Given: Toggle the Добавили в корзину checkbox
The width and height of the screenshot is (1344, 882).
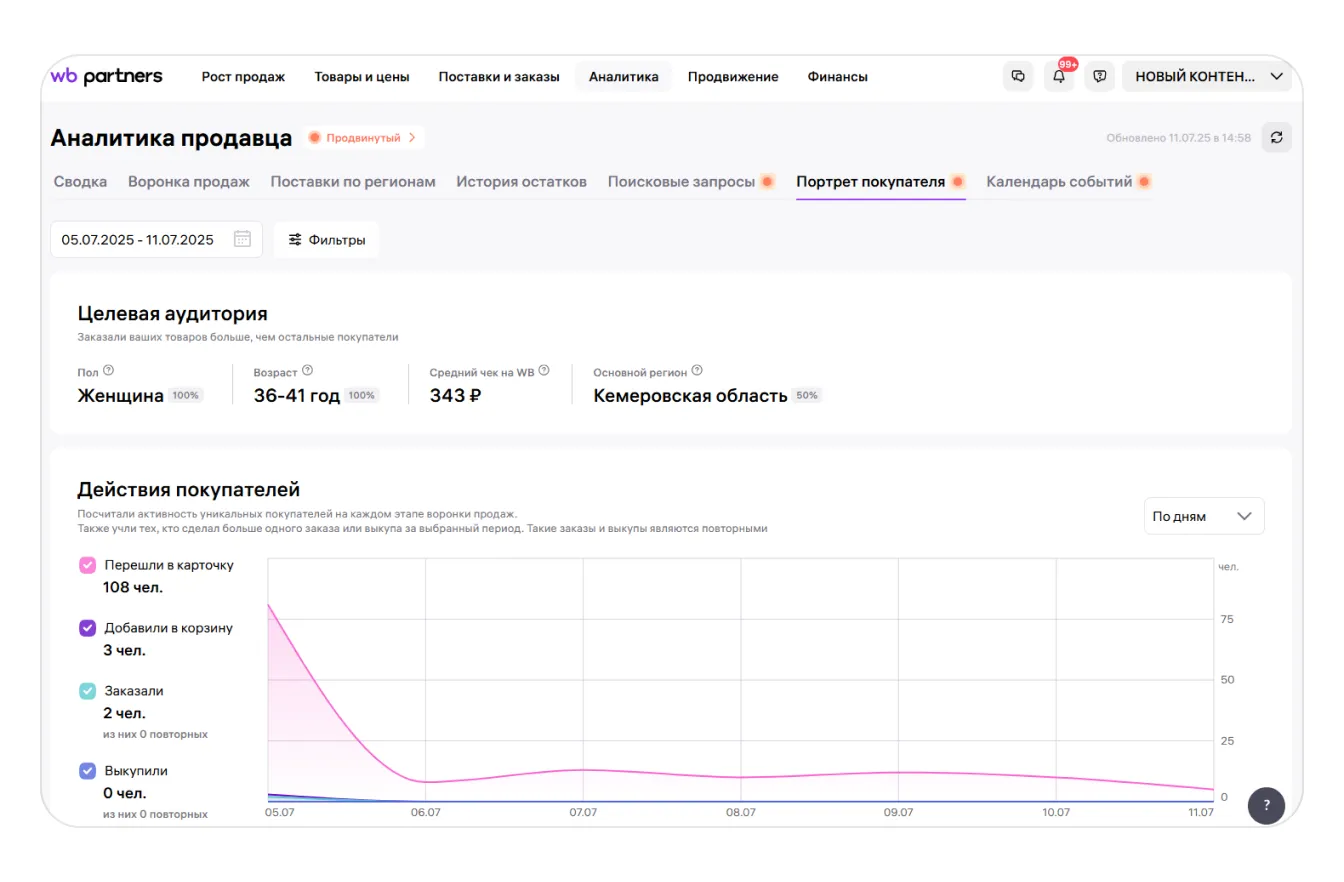Looking at the screenshot, I should point(88,629).
